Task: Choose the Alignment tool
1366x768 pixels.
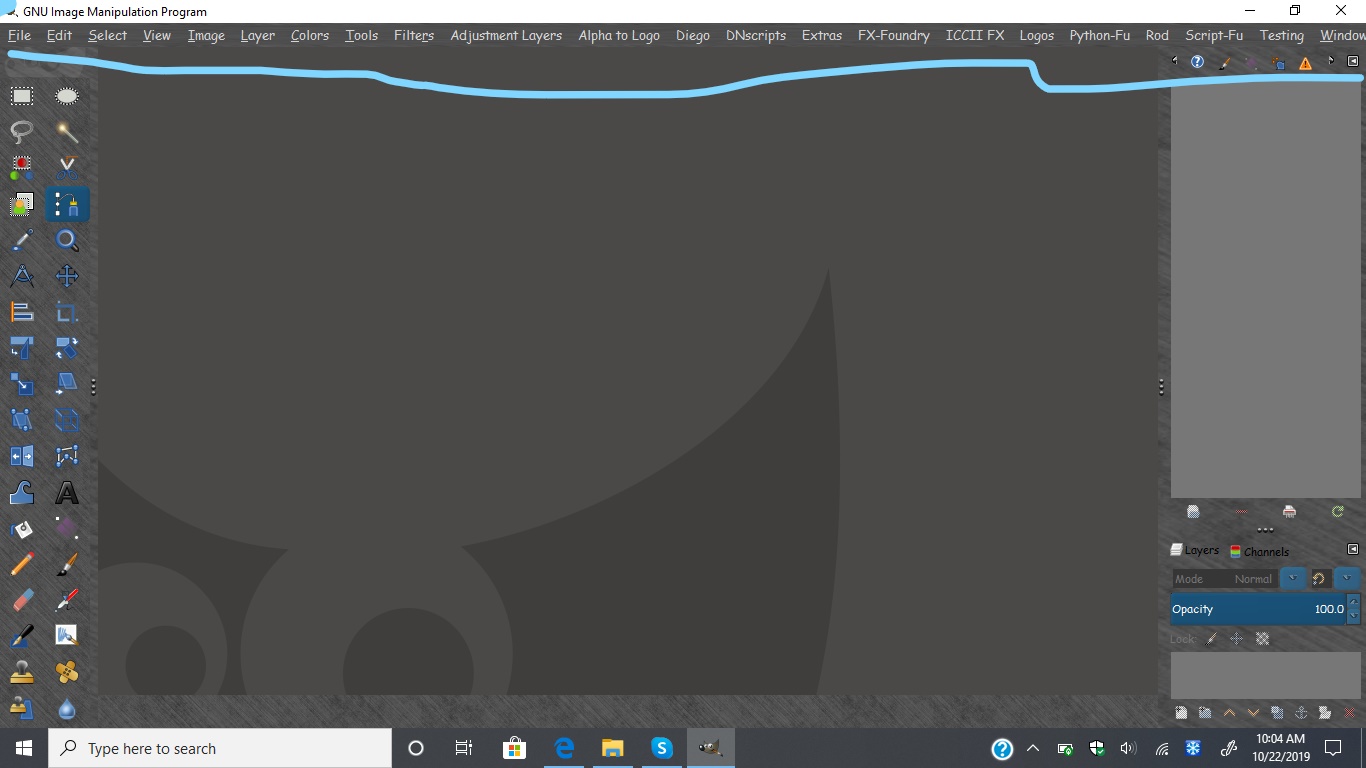Action: 22,312
